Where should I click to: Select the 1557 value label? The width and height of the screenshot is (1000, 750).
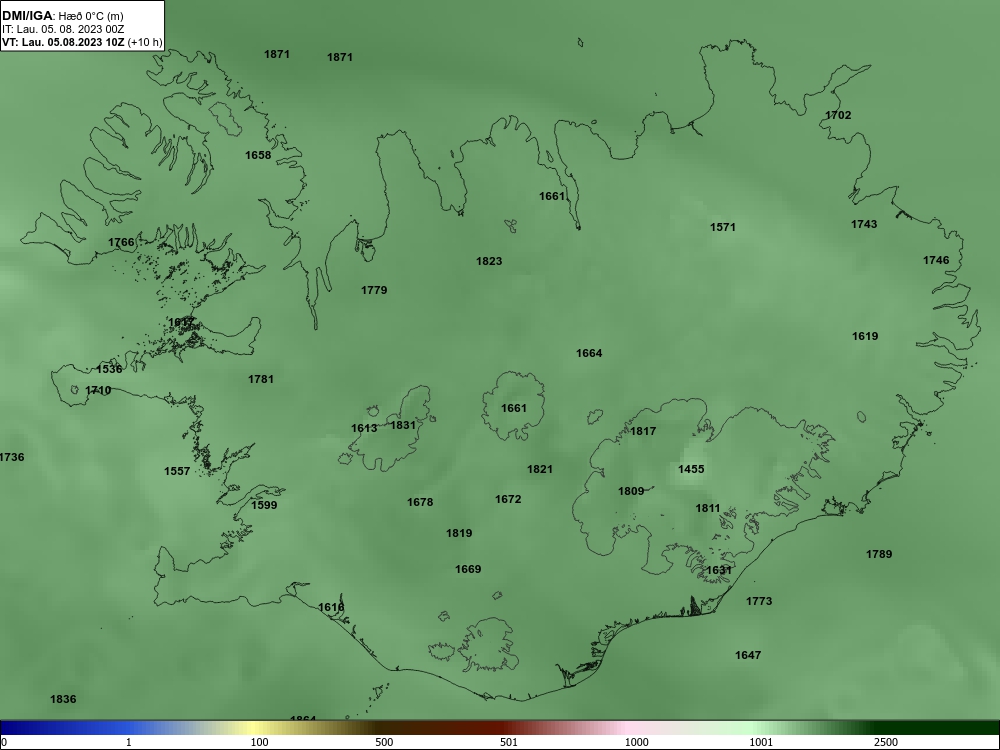177,471
